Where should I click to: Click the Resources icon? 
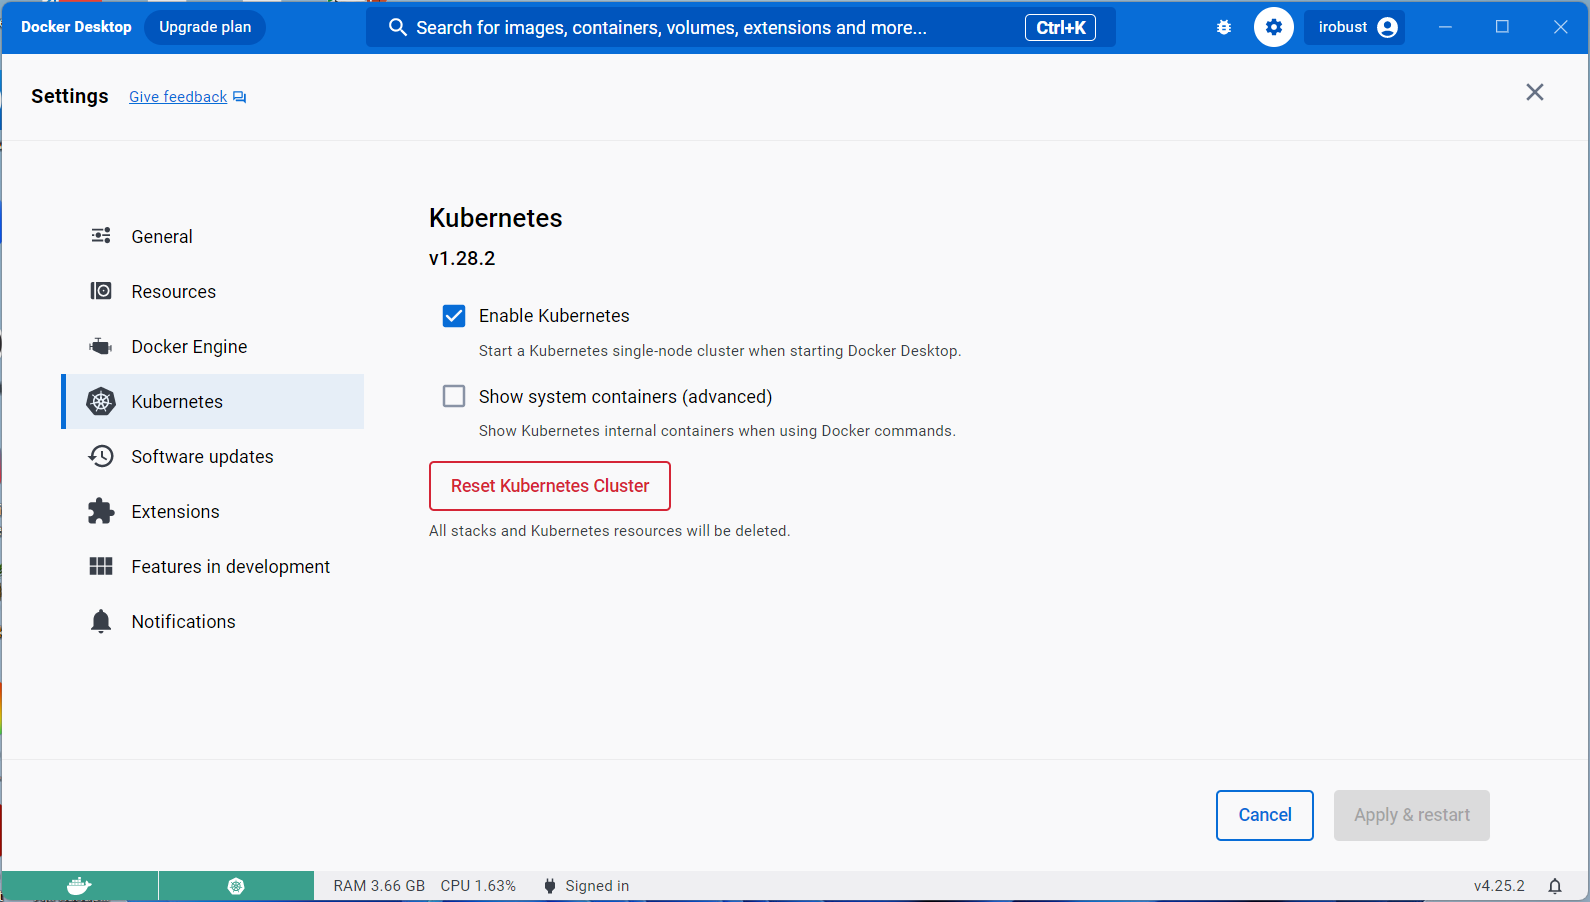pyautogui.click(x=101, y=291)
